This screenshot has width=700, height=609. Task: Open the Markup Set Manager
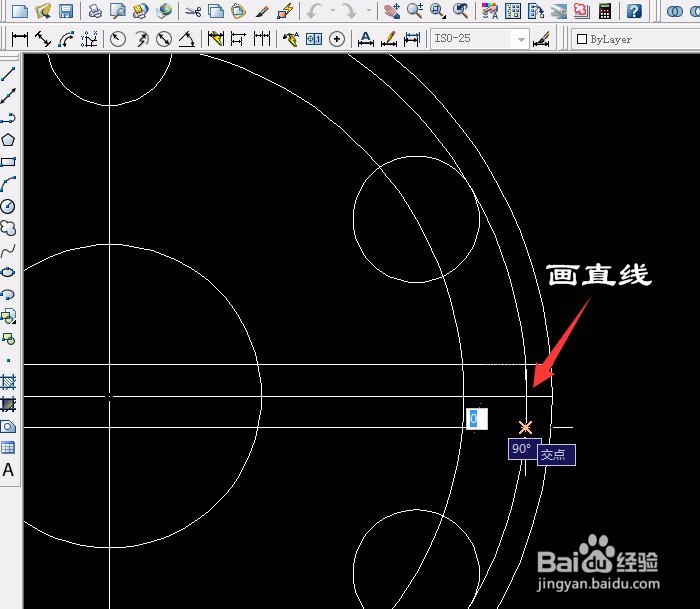(x=582, y=11)
